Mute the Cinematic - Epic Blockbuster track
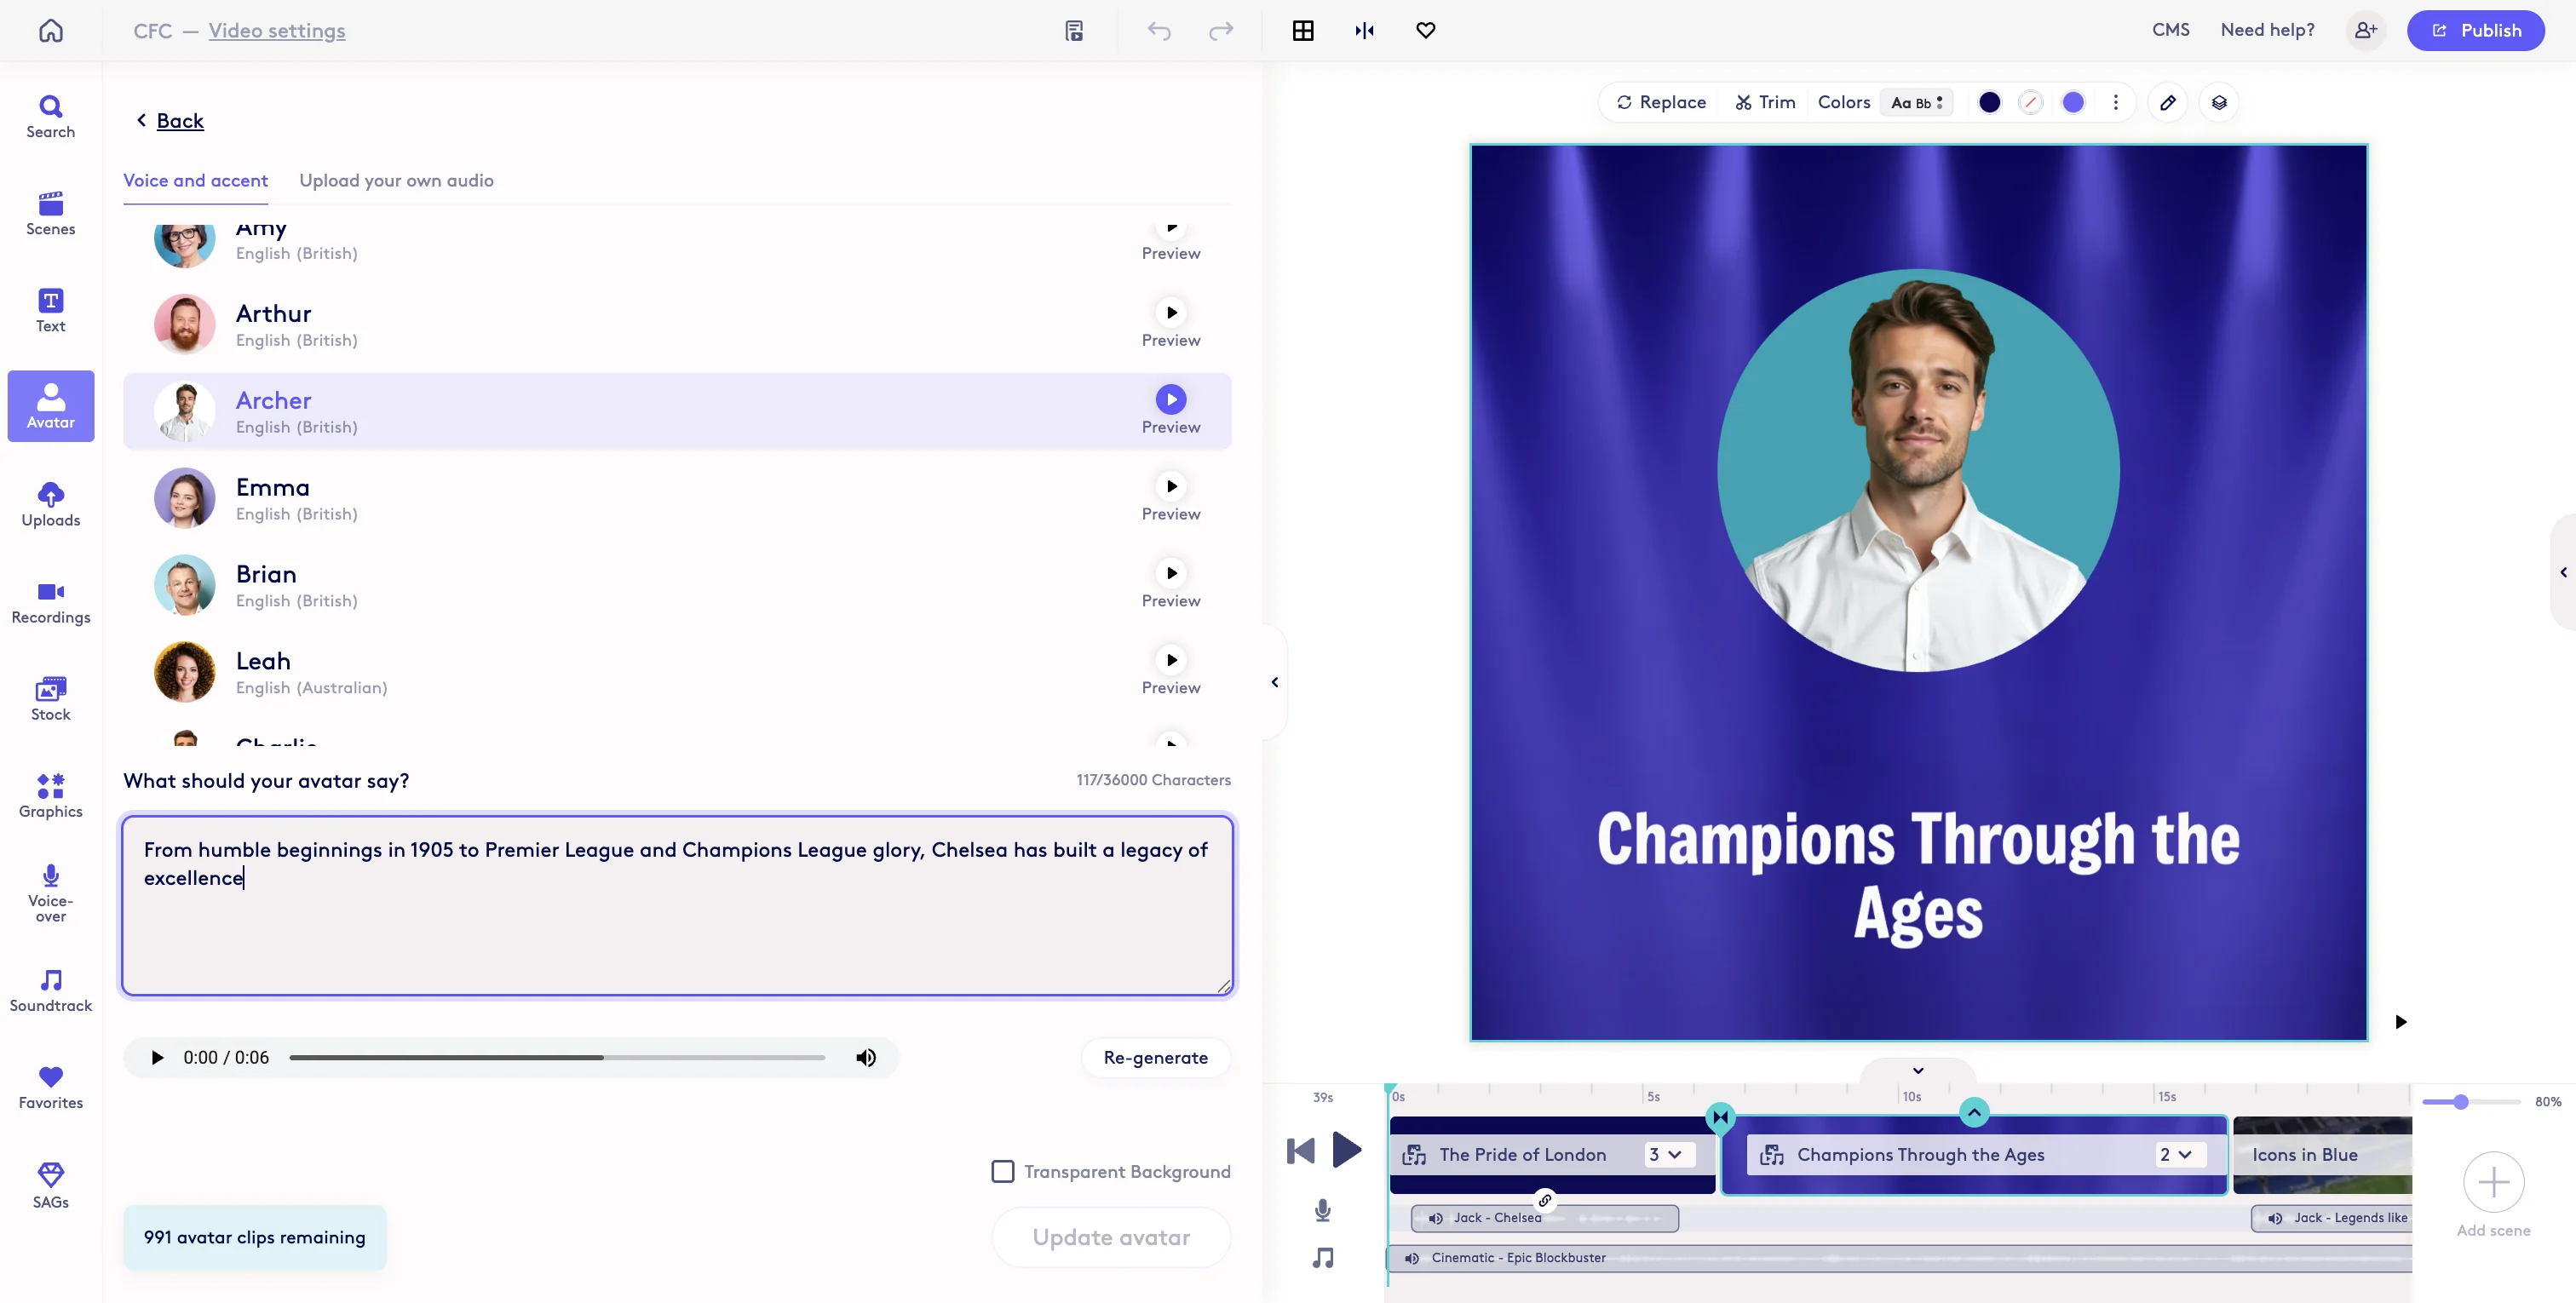Screen dimensions: 2576x1303 point(1411,1258)
